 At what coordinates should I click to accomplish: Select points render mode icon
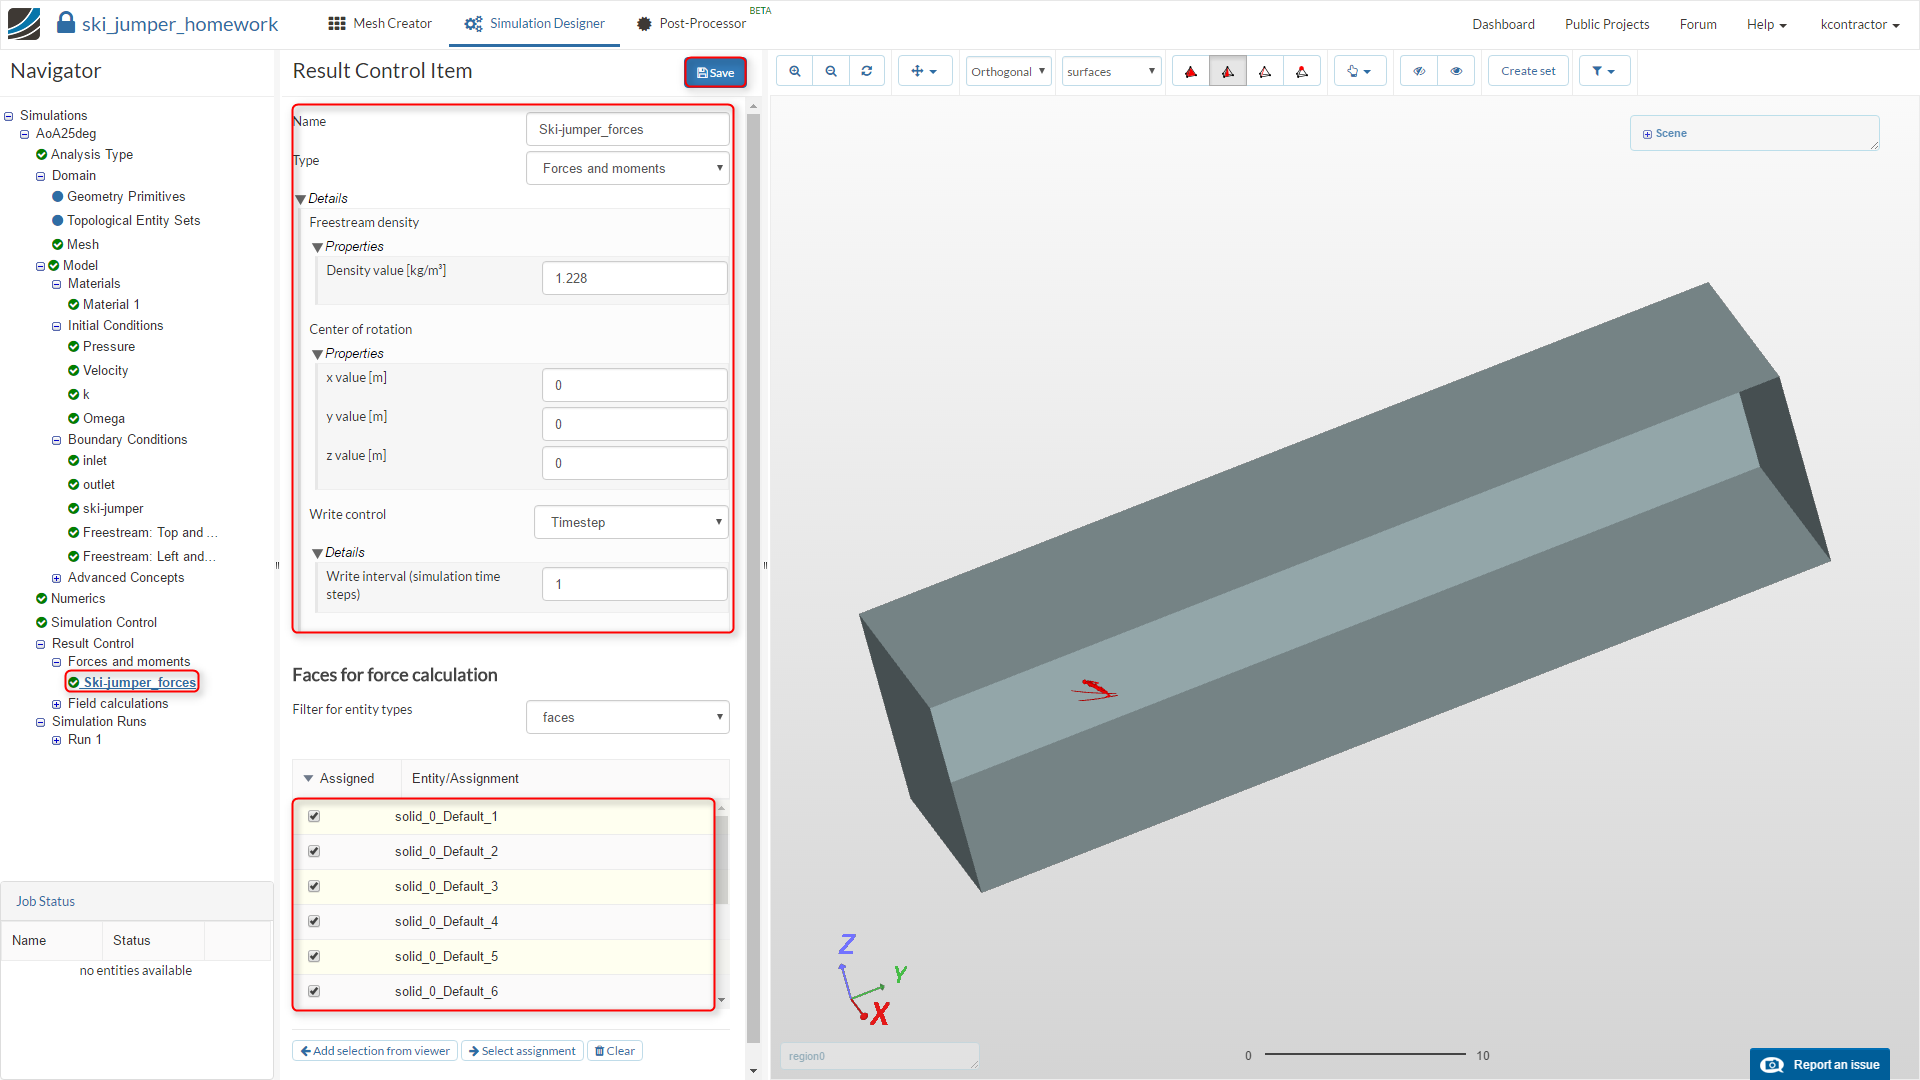pos(1302,71)
